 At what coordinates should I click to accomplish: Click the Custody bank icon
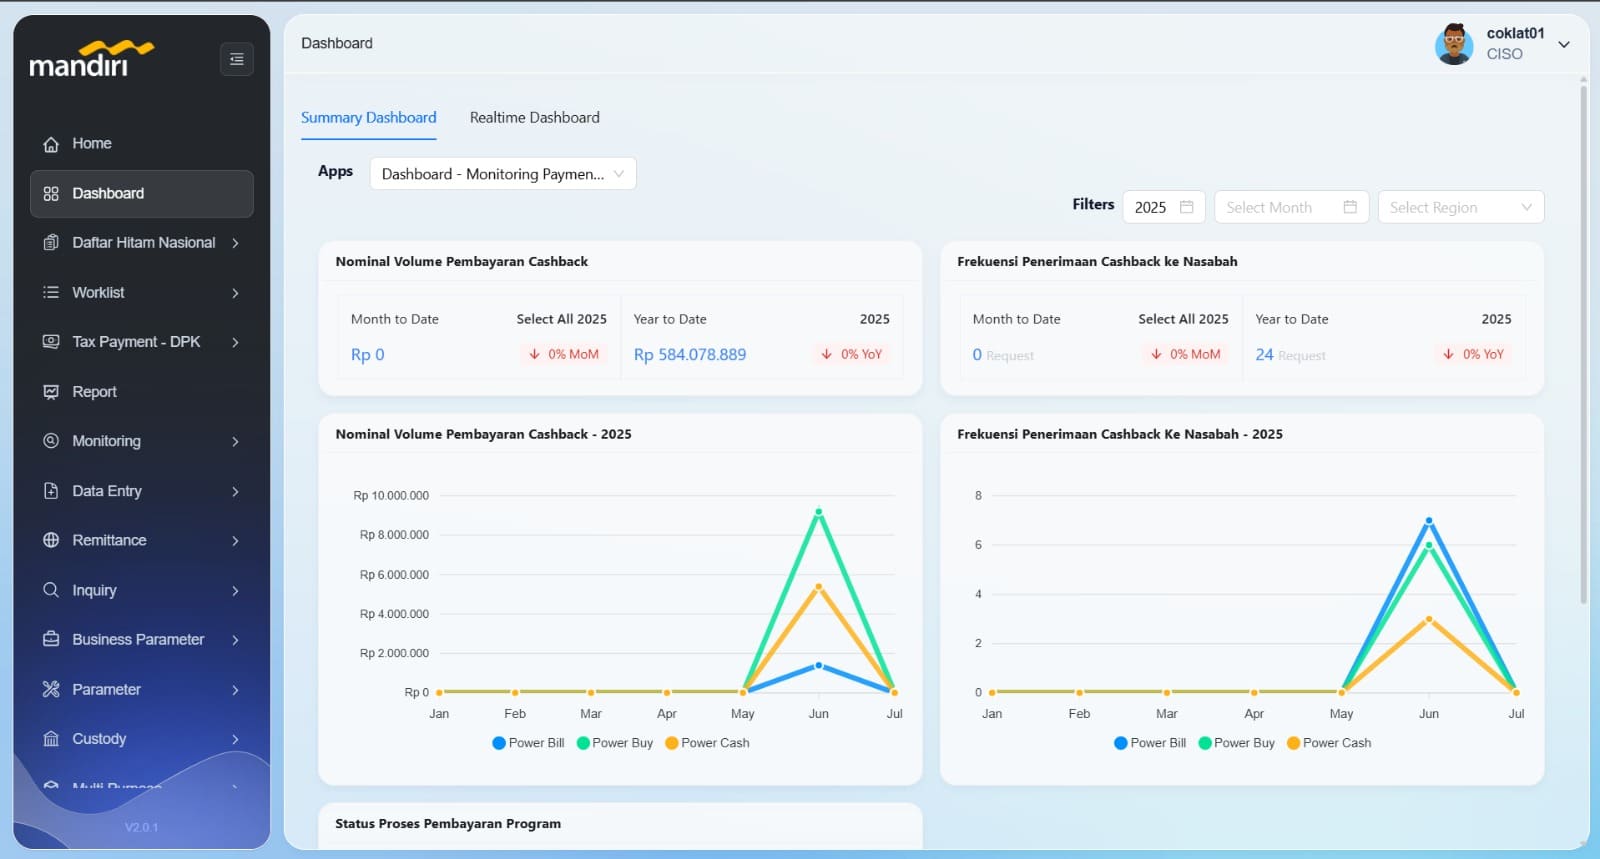coord(51,739)
